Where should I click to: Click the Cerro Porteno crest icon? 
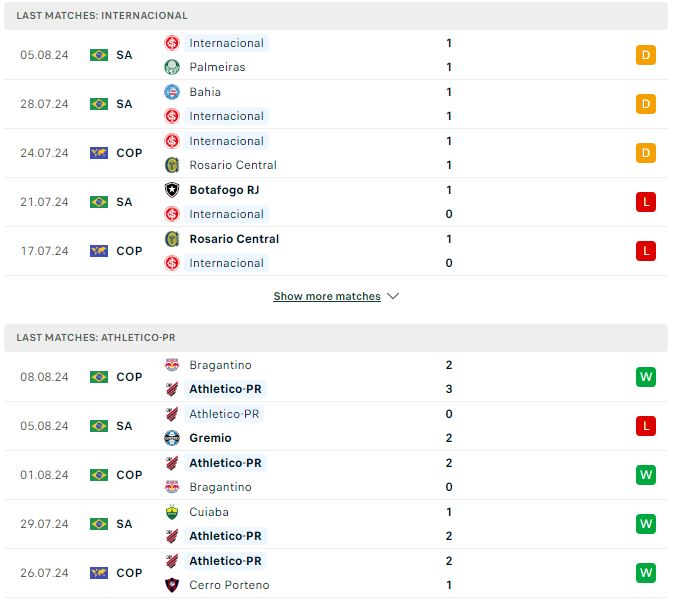point(172,585)
